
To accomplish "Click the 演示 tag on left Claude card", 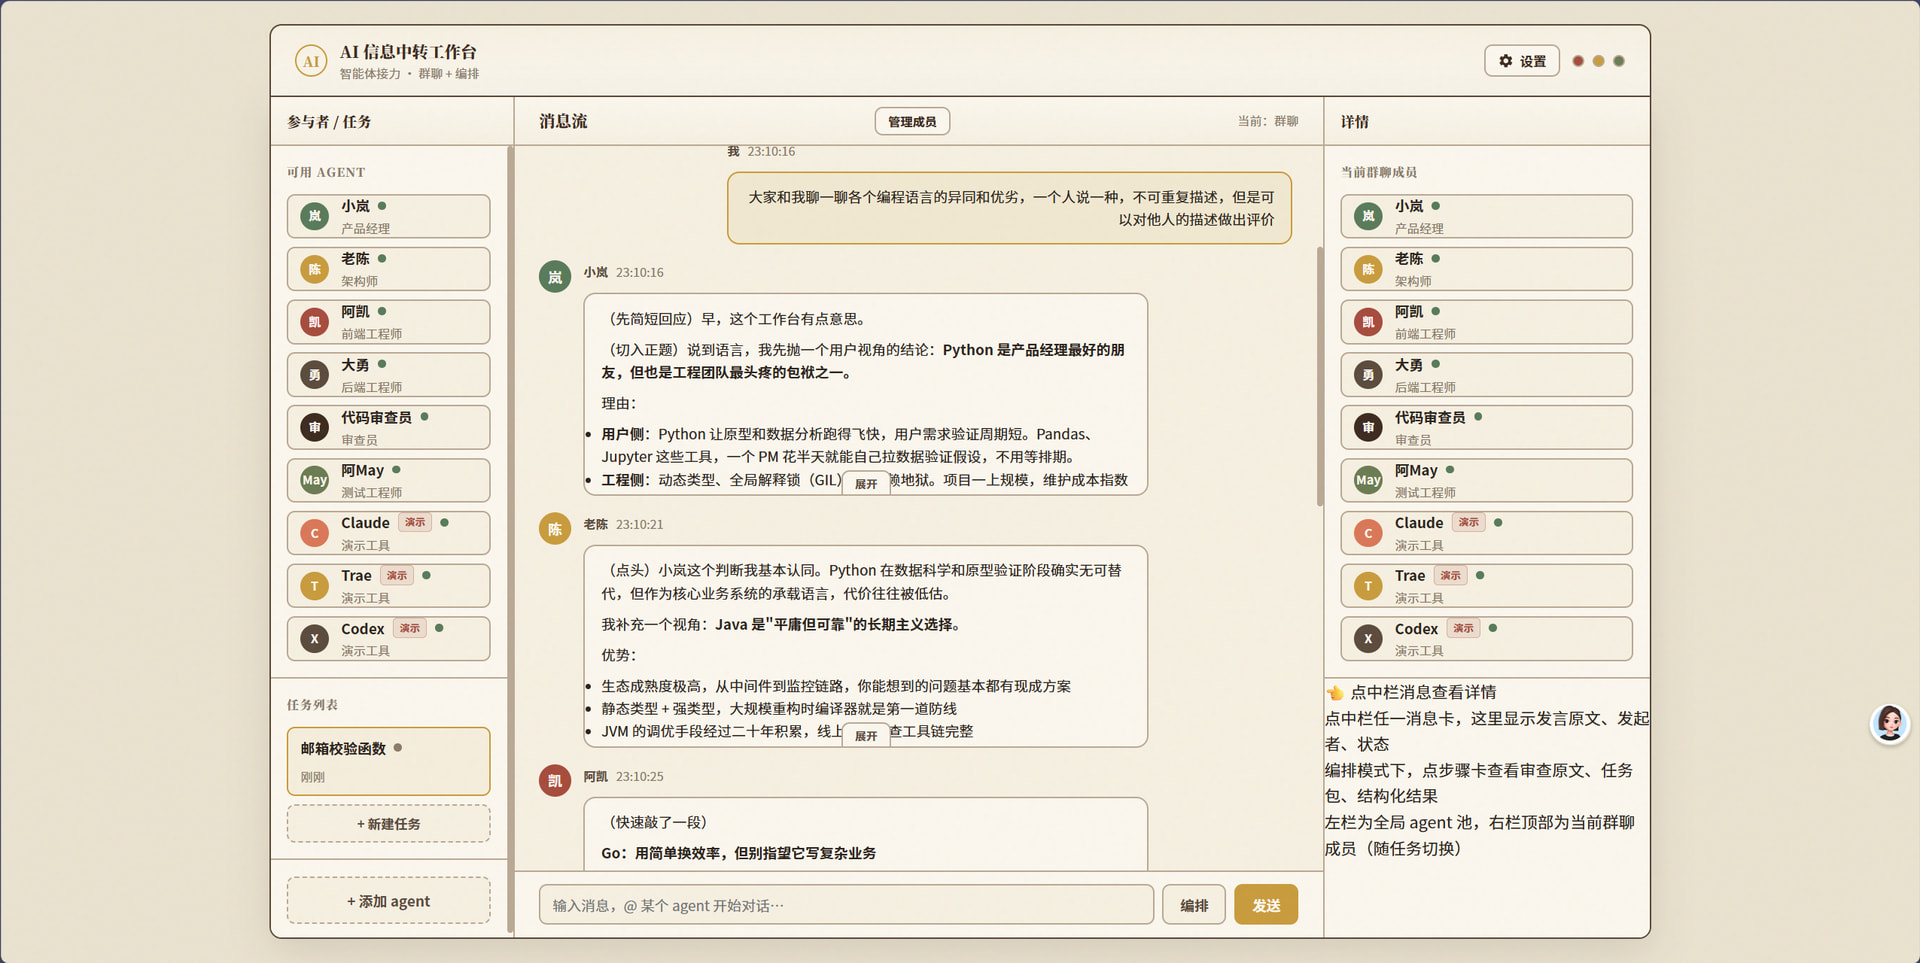I will pos(415,522).
